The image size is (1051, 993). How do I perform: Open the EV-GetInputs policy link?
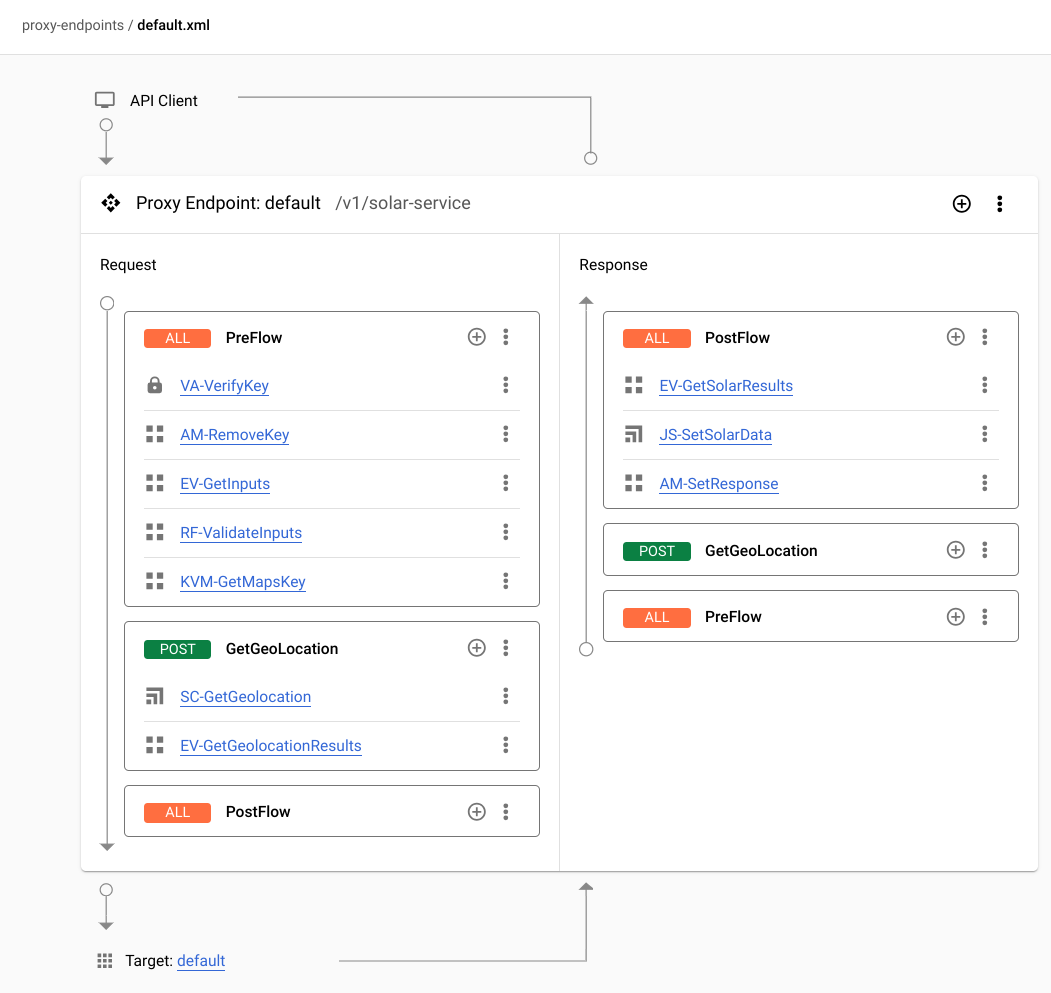pos(225,483)
